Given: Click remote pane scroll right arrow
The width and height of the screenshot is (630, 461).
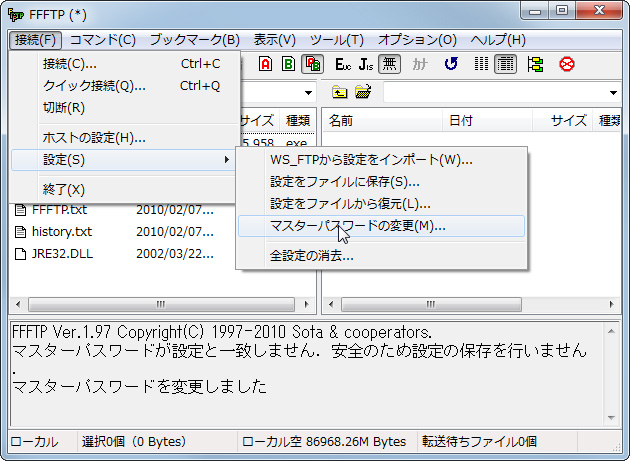Looking at the screenshot, I should tap(612, 304).
